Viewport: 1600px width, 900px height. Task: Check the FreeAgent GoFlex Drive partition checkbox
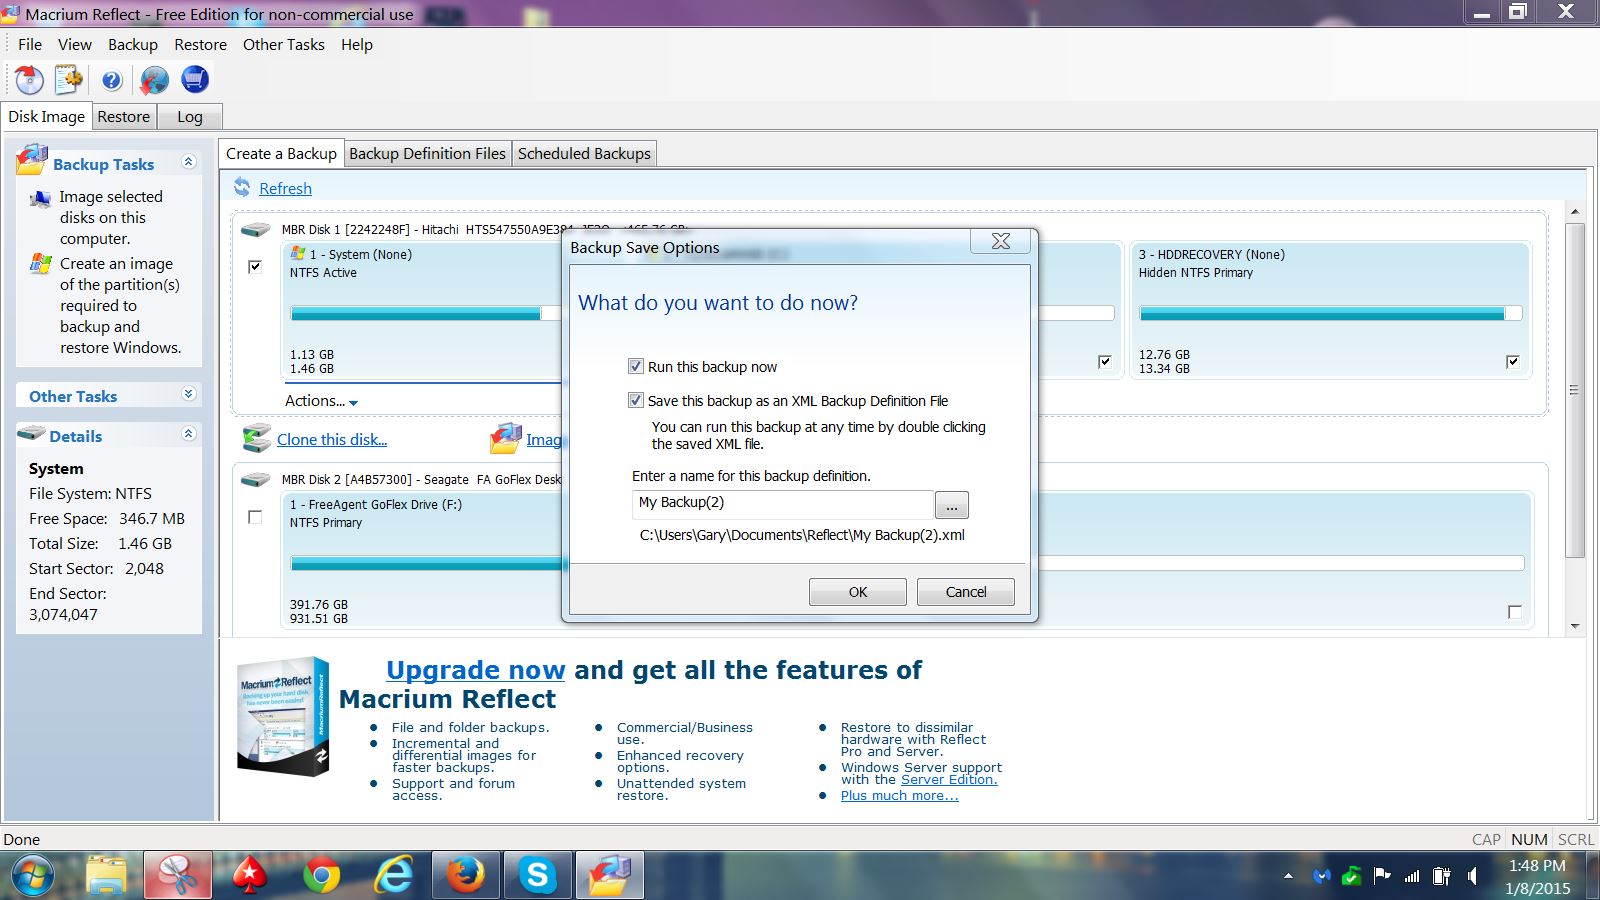coord(1515,612)
